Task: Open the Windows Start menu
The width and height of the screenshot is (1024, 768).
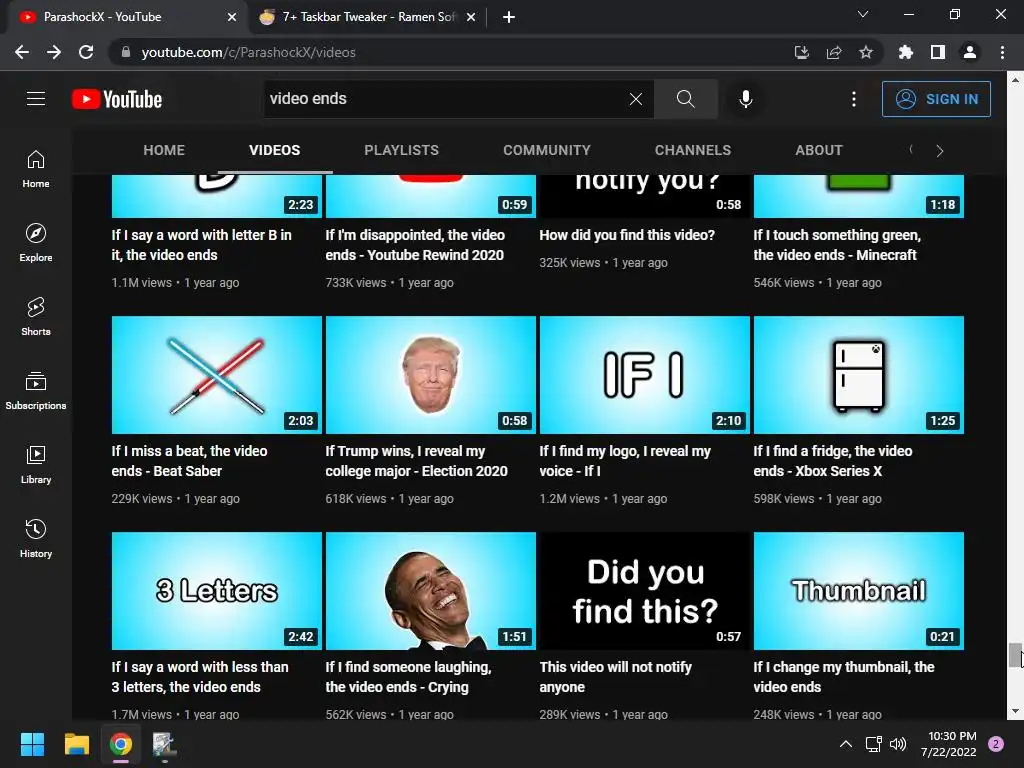Action: [x=32, y=744]
